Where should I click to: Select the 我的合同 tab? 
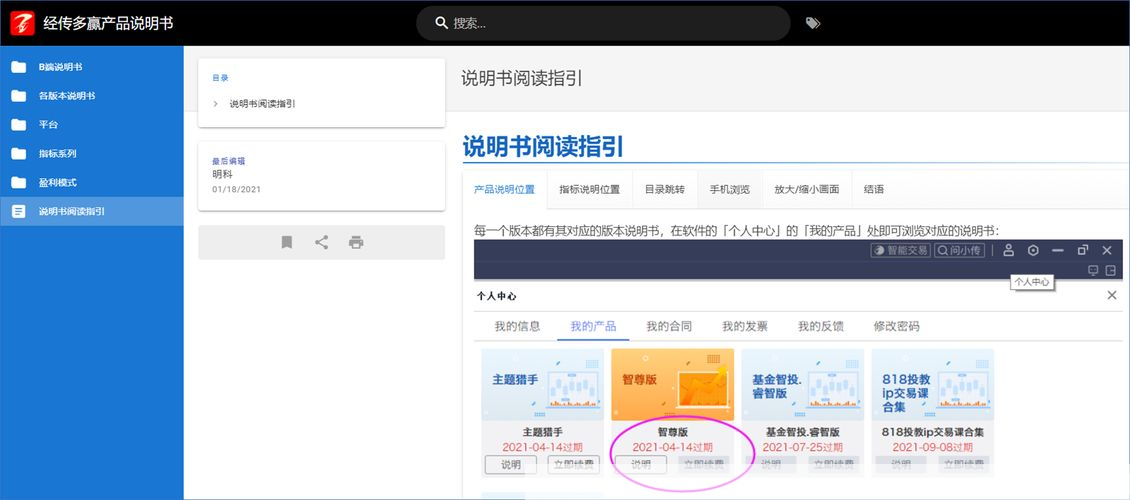[669, 326]
